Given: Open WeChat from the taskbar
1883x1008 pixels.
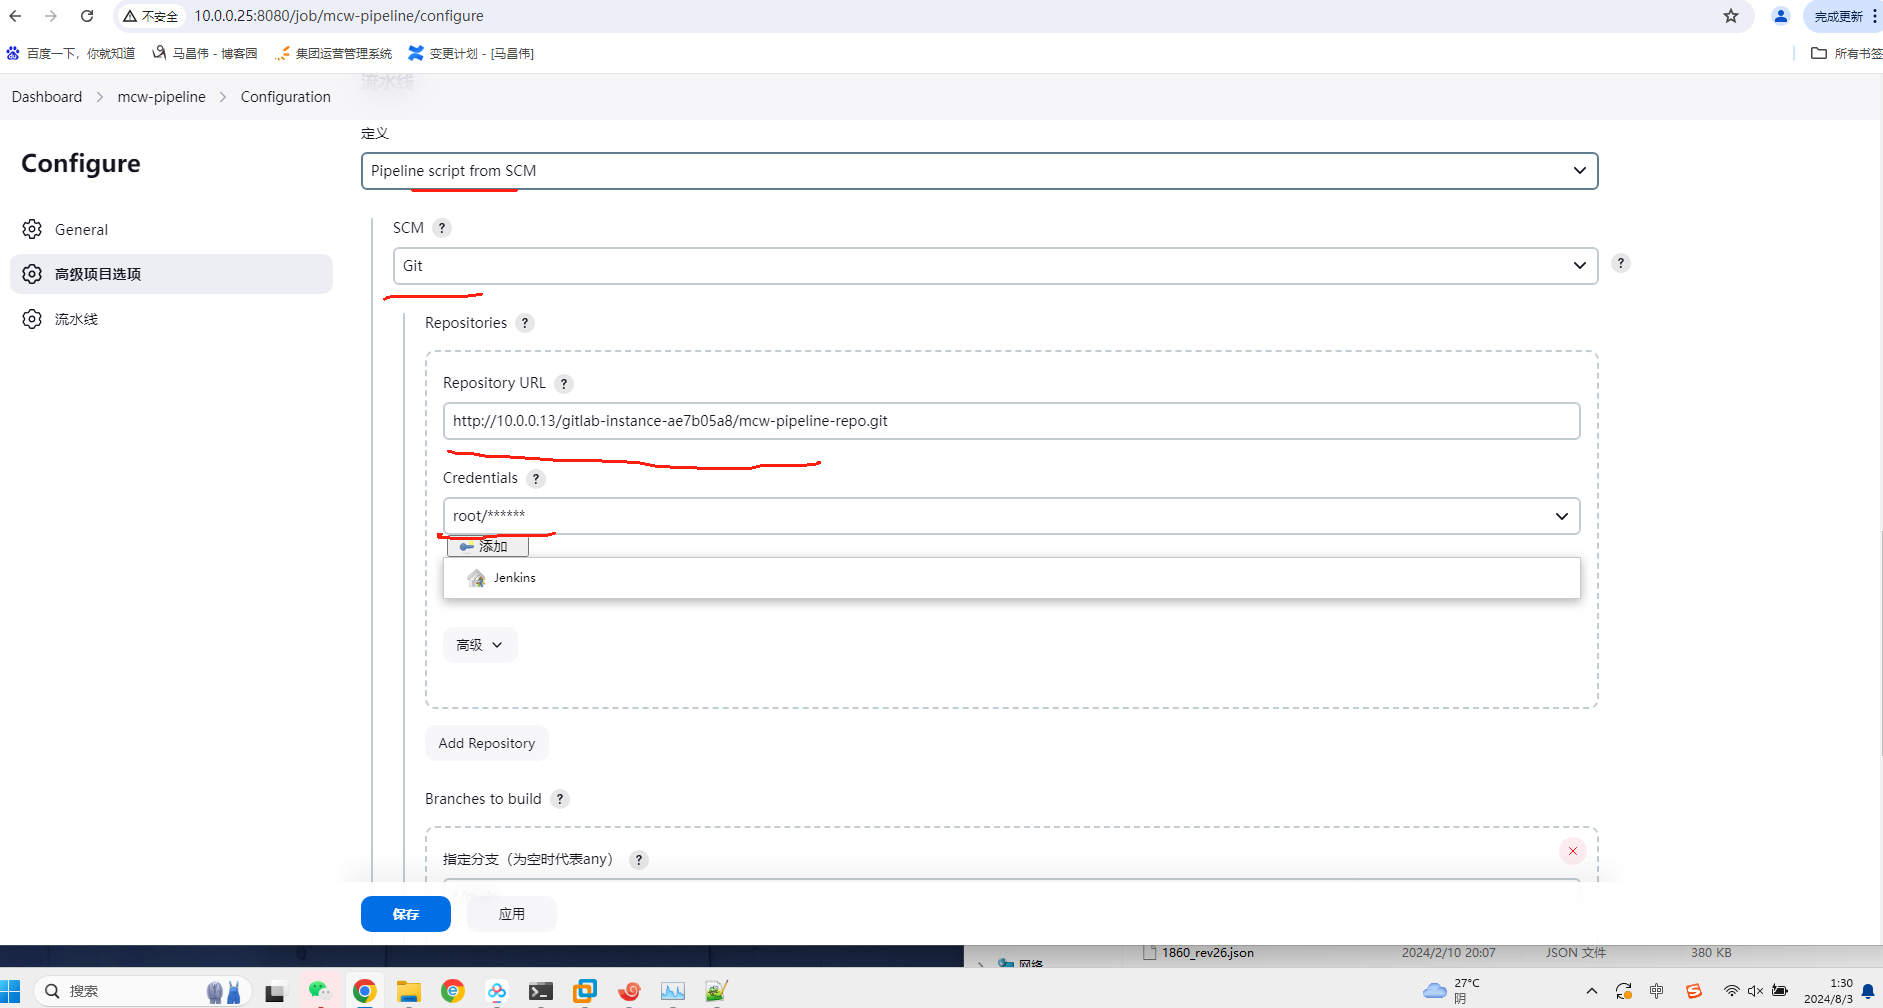Looking at the screenshot, I should [319, 991].
